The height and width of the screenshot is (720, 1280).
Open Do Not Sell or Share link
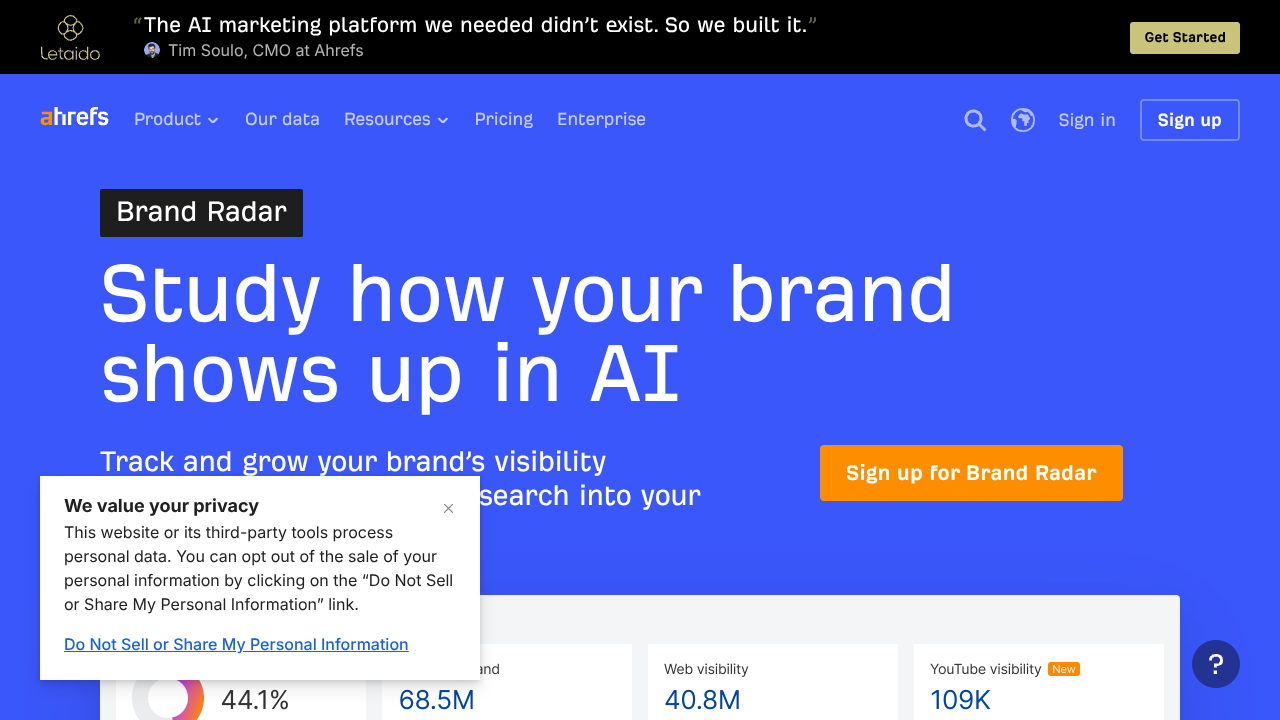tap(236, 644)
